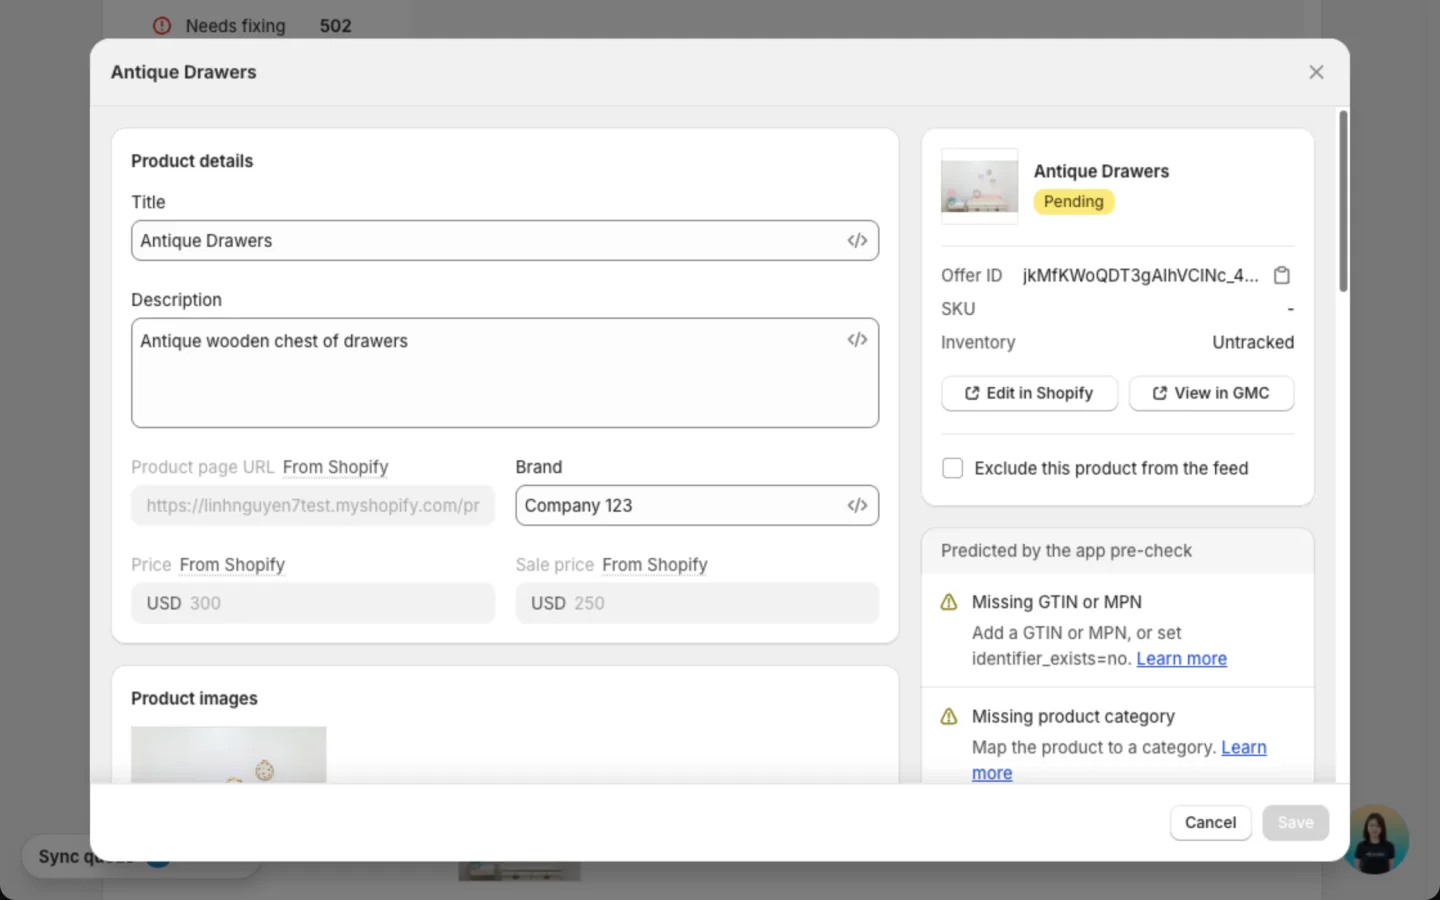Image resolution: width=1440 pixels, height=900 pixels.
Task: Click the truncated Offer ID value
Action: (1140, 275)
